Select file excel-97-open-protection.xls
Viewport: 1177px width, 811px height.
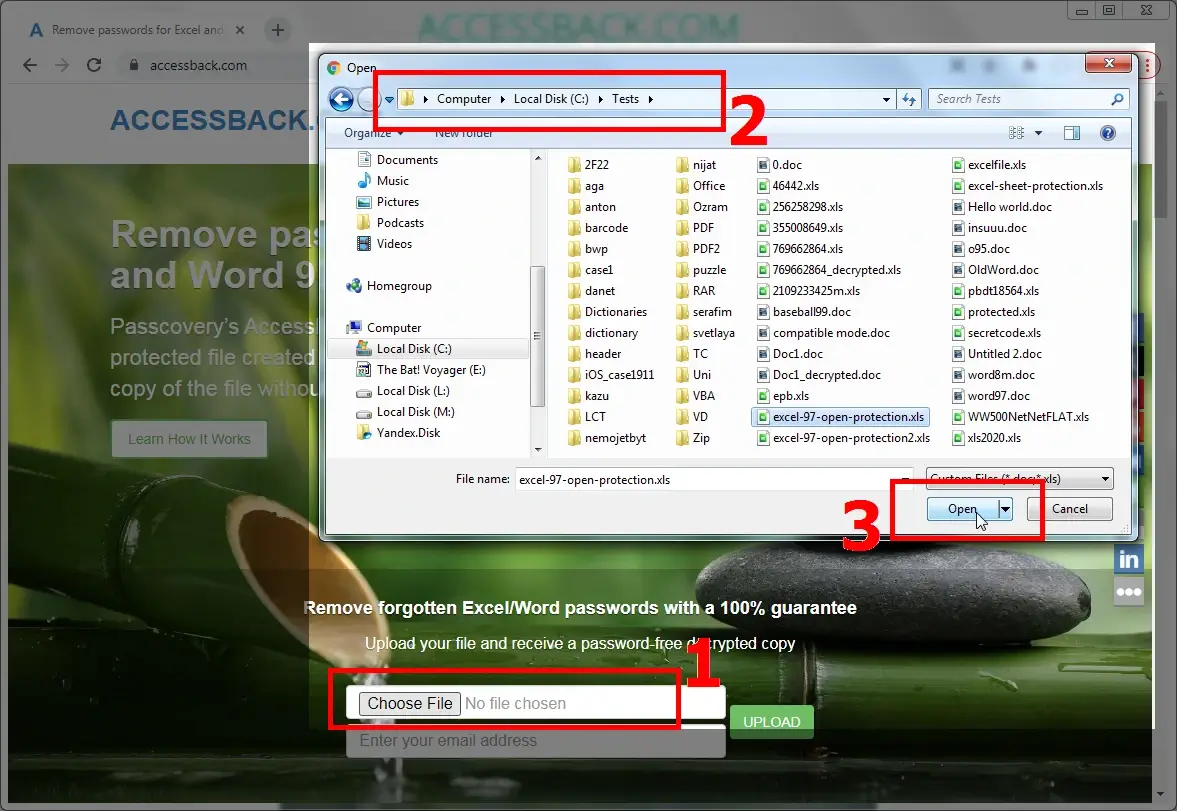841,417
